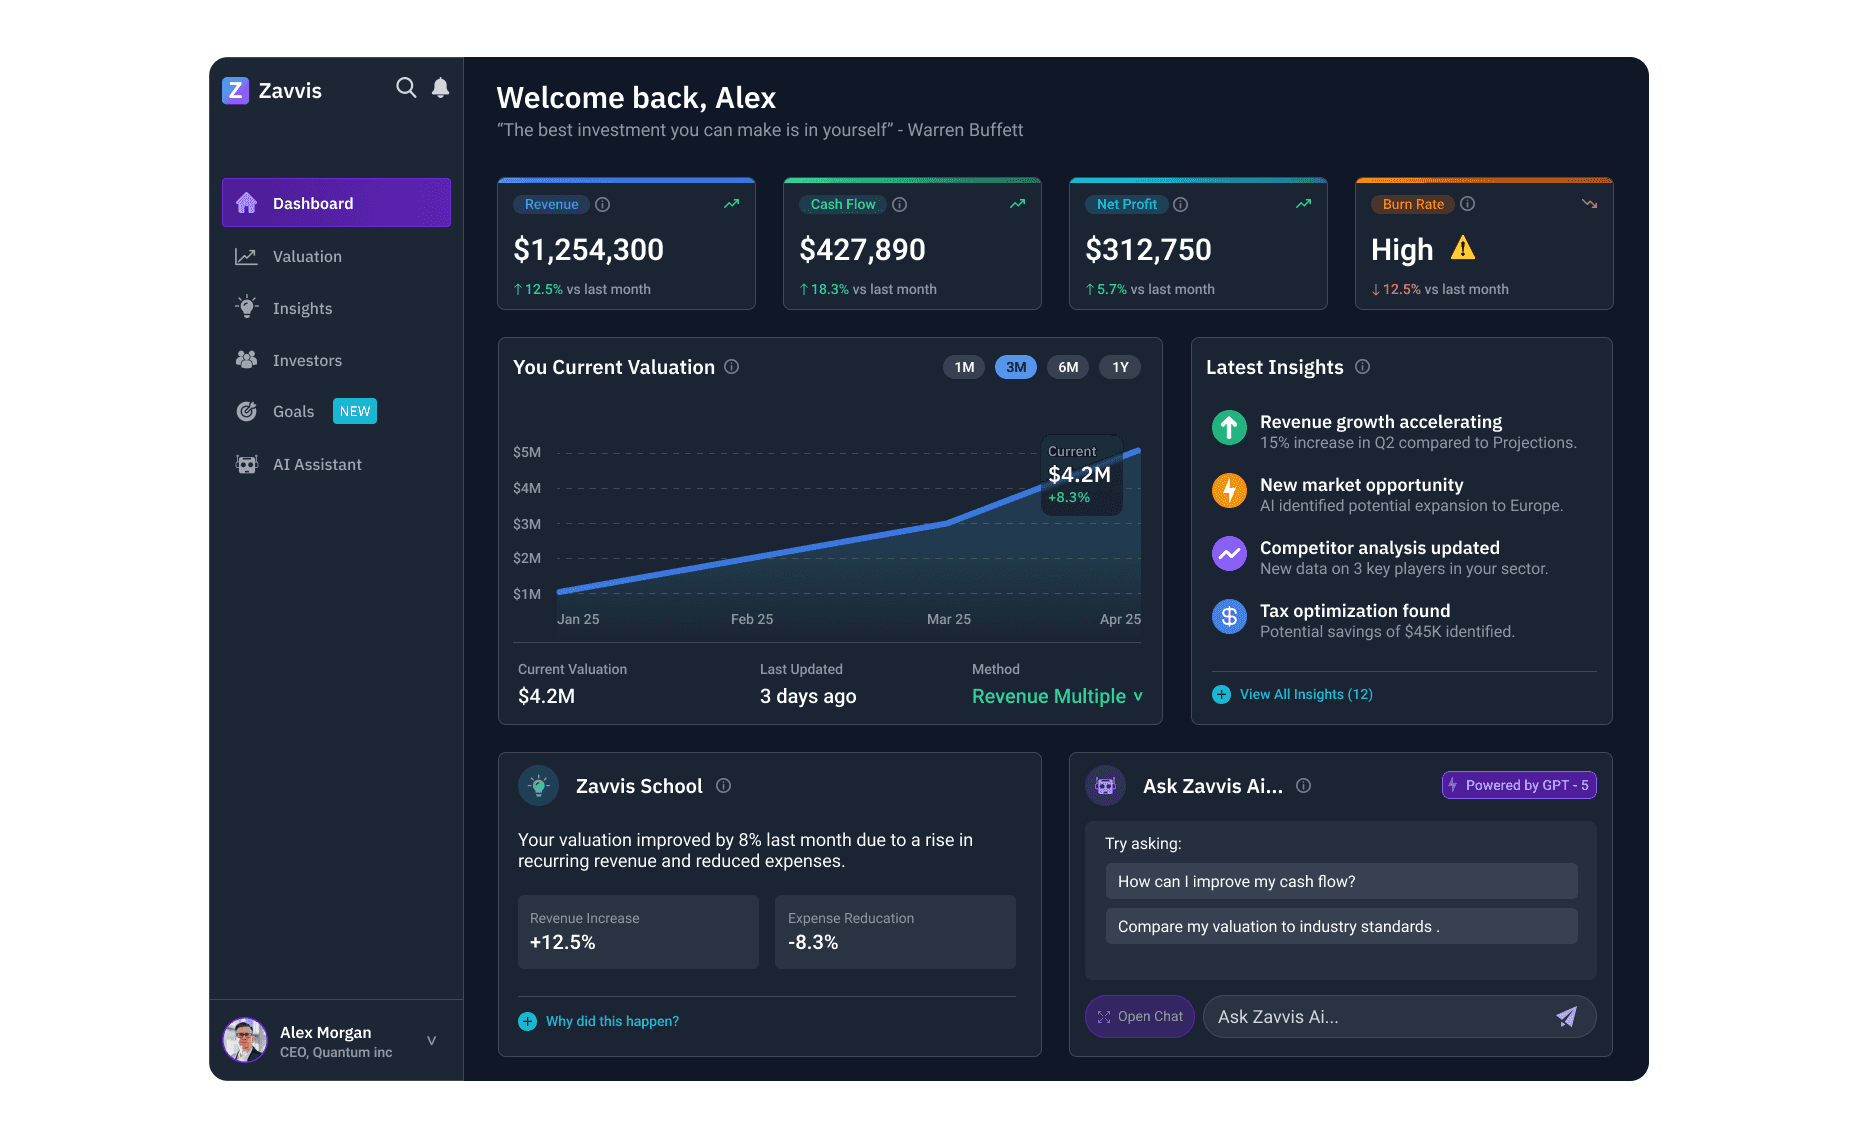Click the $1,254,300 revenue value
This screenshot has height=1139, width=1858.
click(589, 250)
